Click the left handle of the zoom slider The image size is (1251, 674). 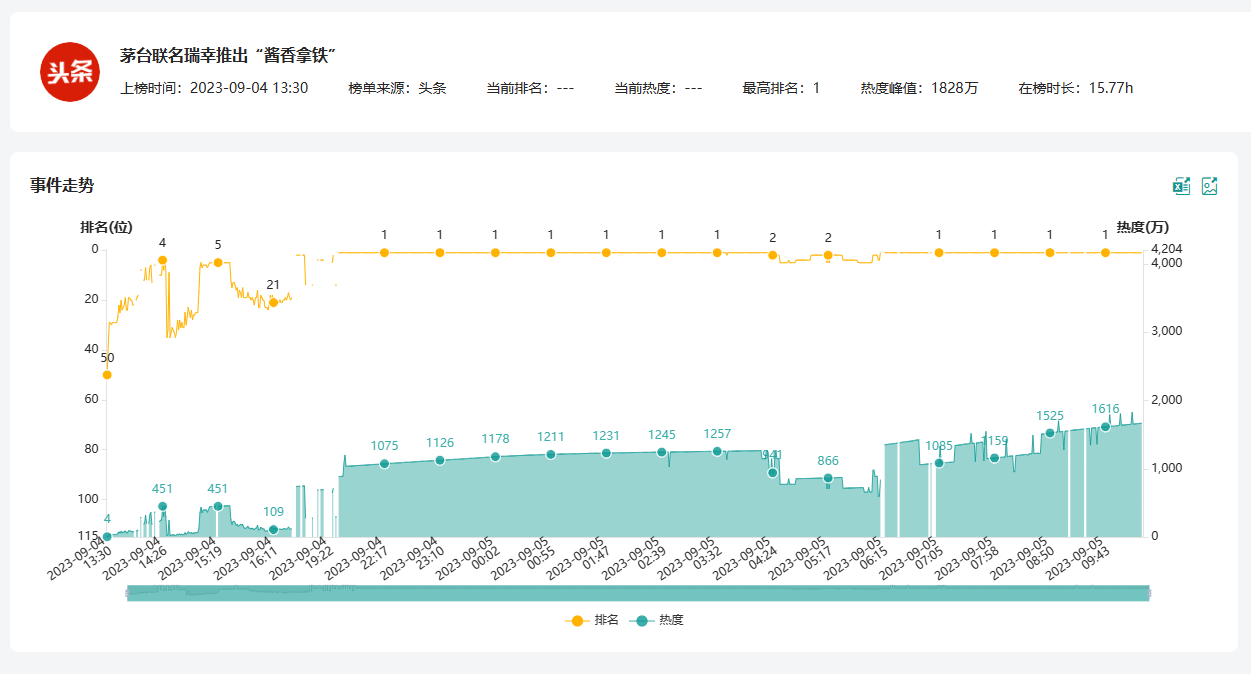pos(127,594)
